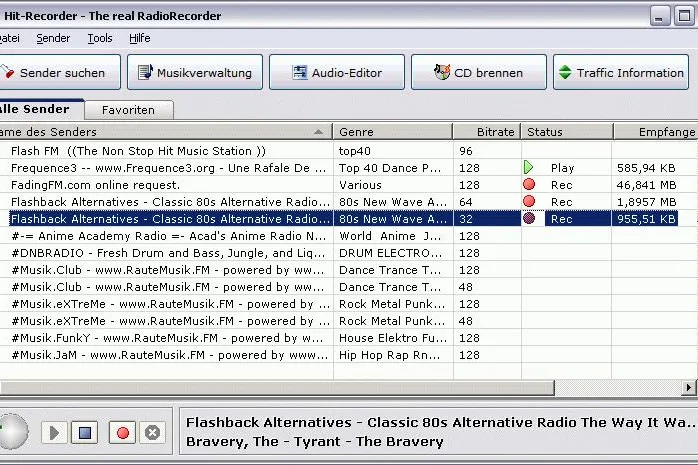The image size is (698, 465).
Task: Click the Play status text
Action: coord(562,168)
